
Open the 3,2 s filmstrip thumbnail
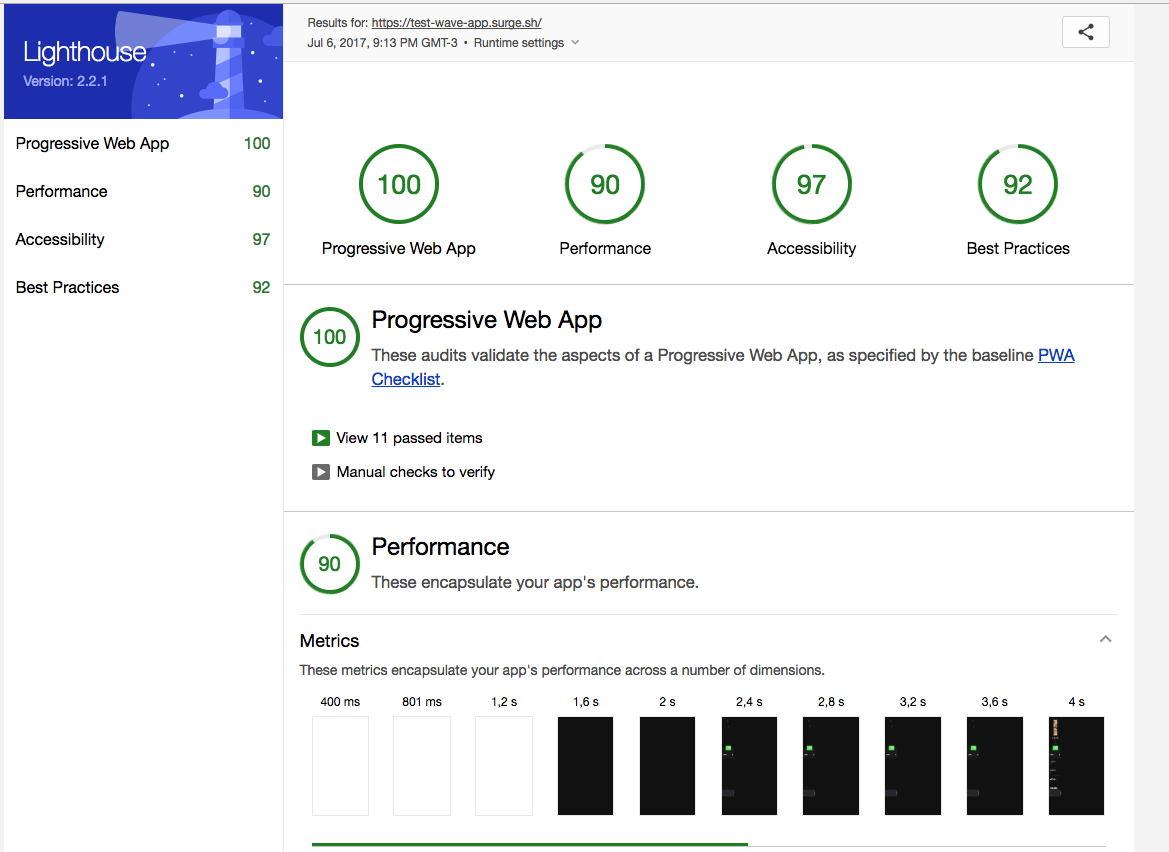coord(913,766)
